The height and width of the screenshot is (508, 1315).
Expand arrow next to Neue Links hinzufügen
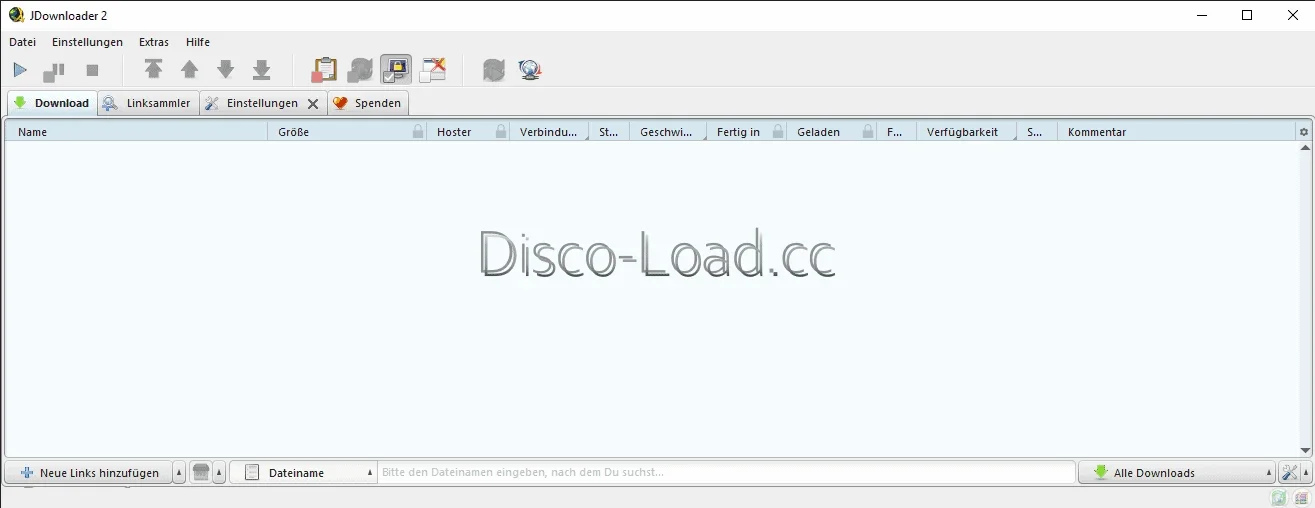click(x=179, y=473)
